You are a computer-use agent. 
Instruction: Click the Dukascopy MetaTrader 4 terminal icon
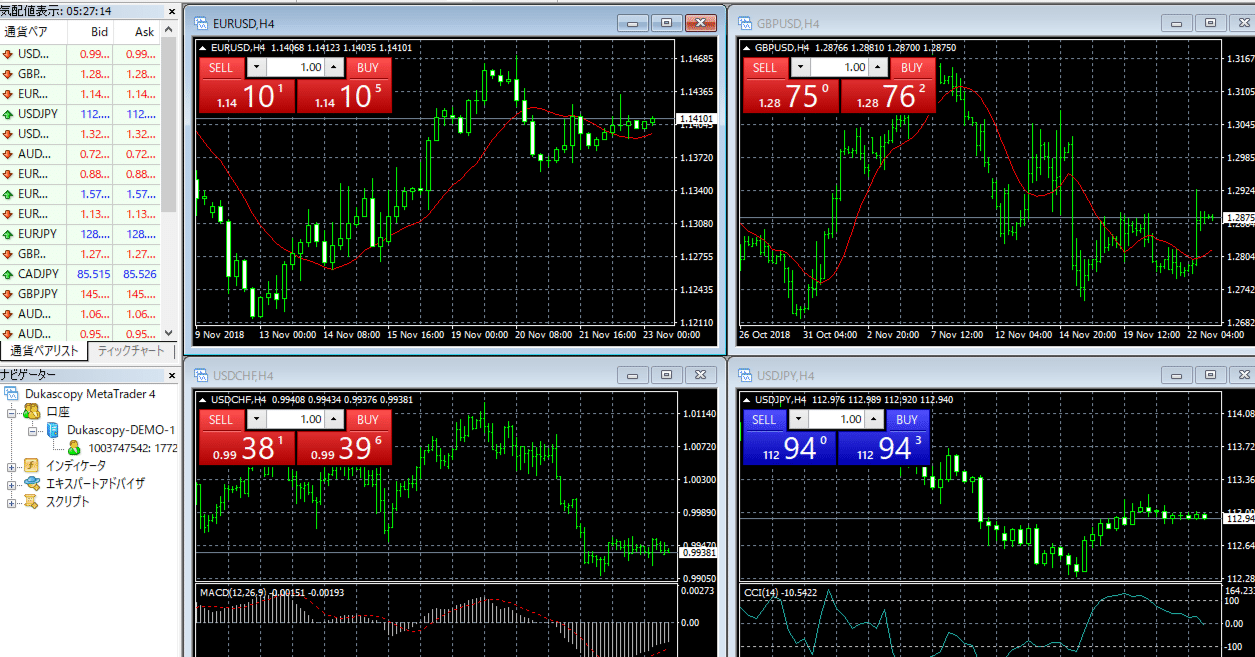[x=11, y=394]
